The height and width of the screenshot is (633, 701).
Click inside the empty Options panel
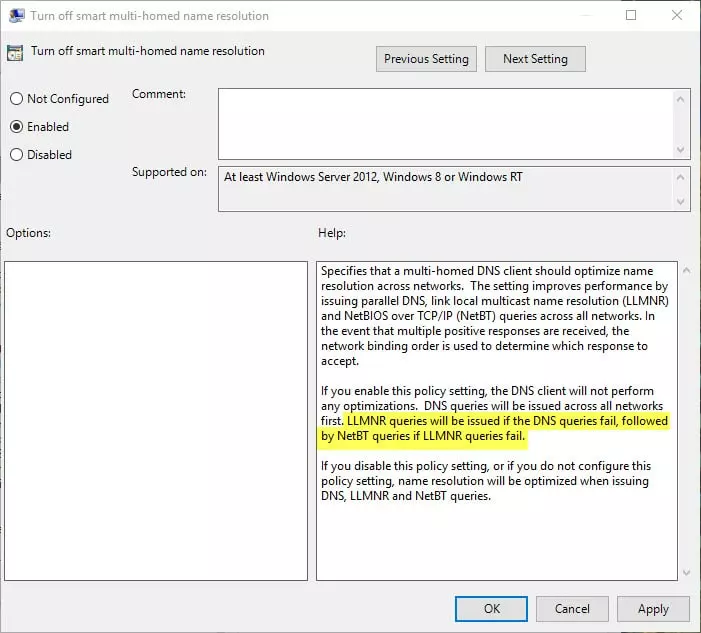click(x=156, y=420)
